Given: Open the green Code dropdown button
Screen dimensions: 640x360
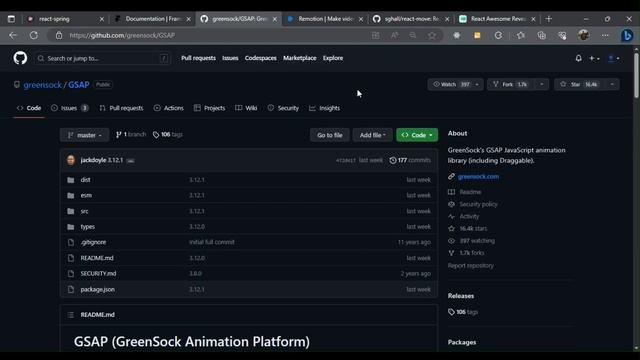Looking at the screenshot, I should coord(417,135).
